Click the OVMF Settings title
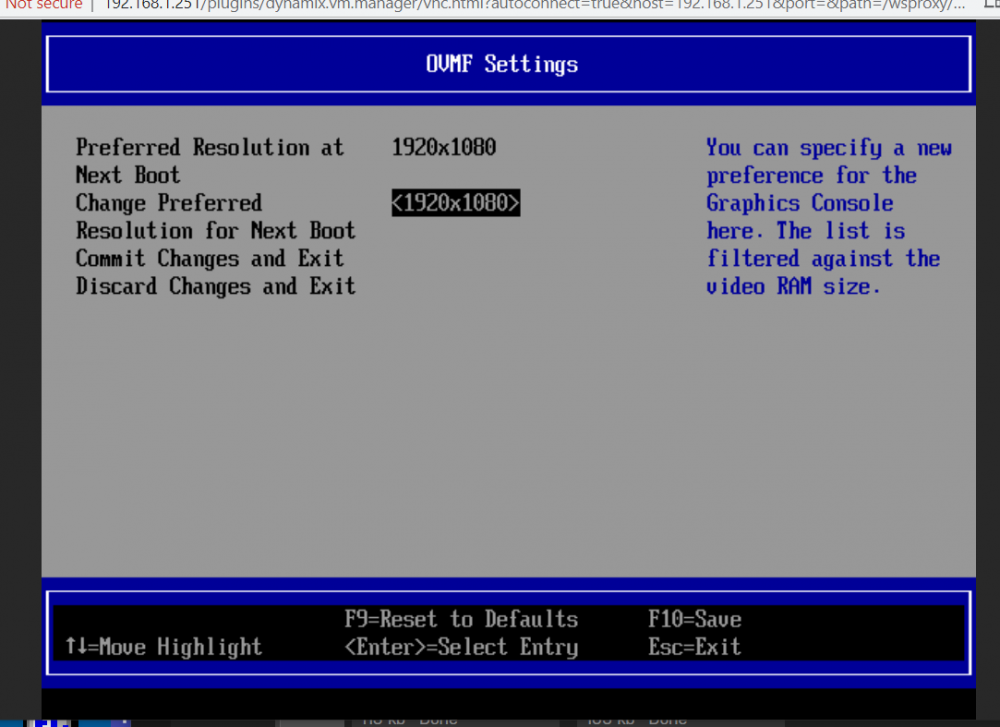The image size is (1000, 727). tap(502, 64)
